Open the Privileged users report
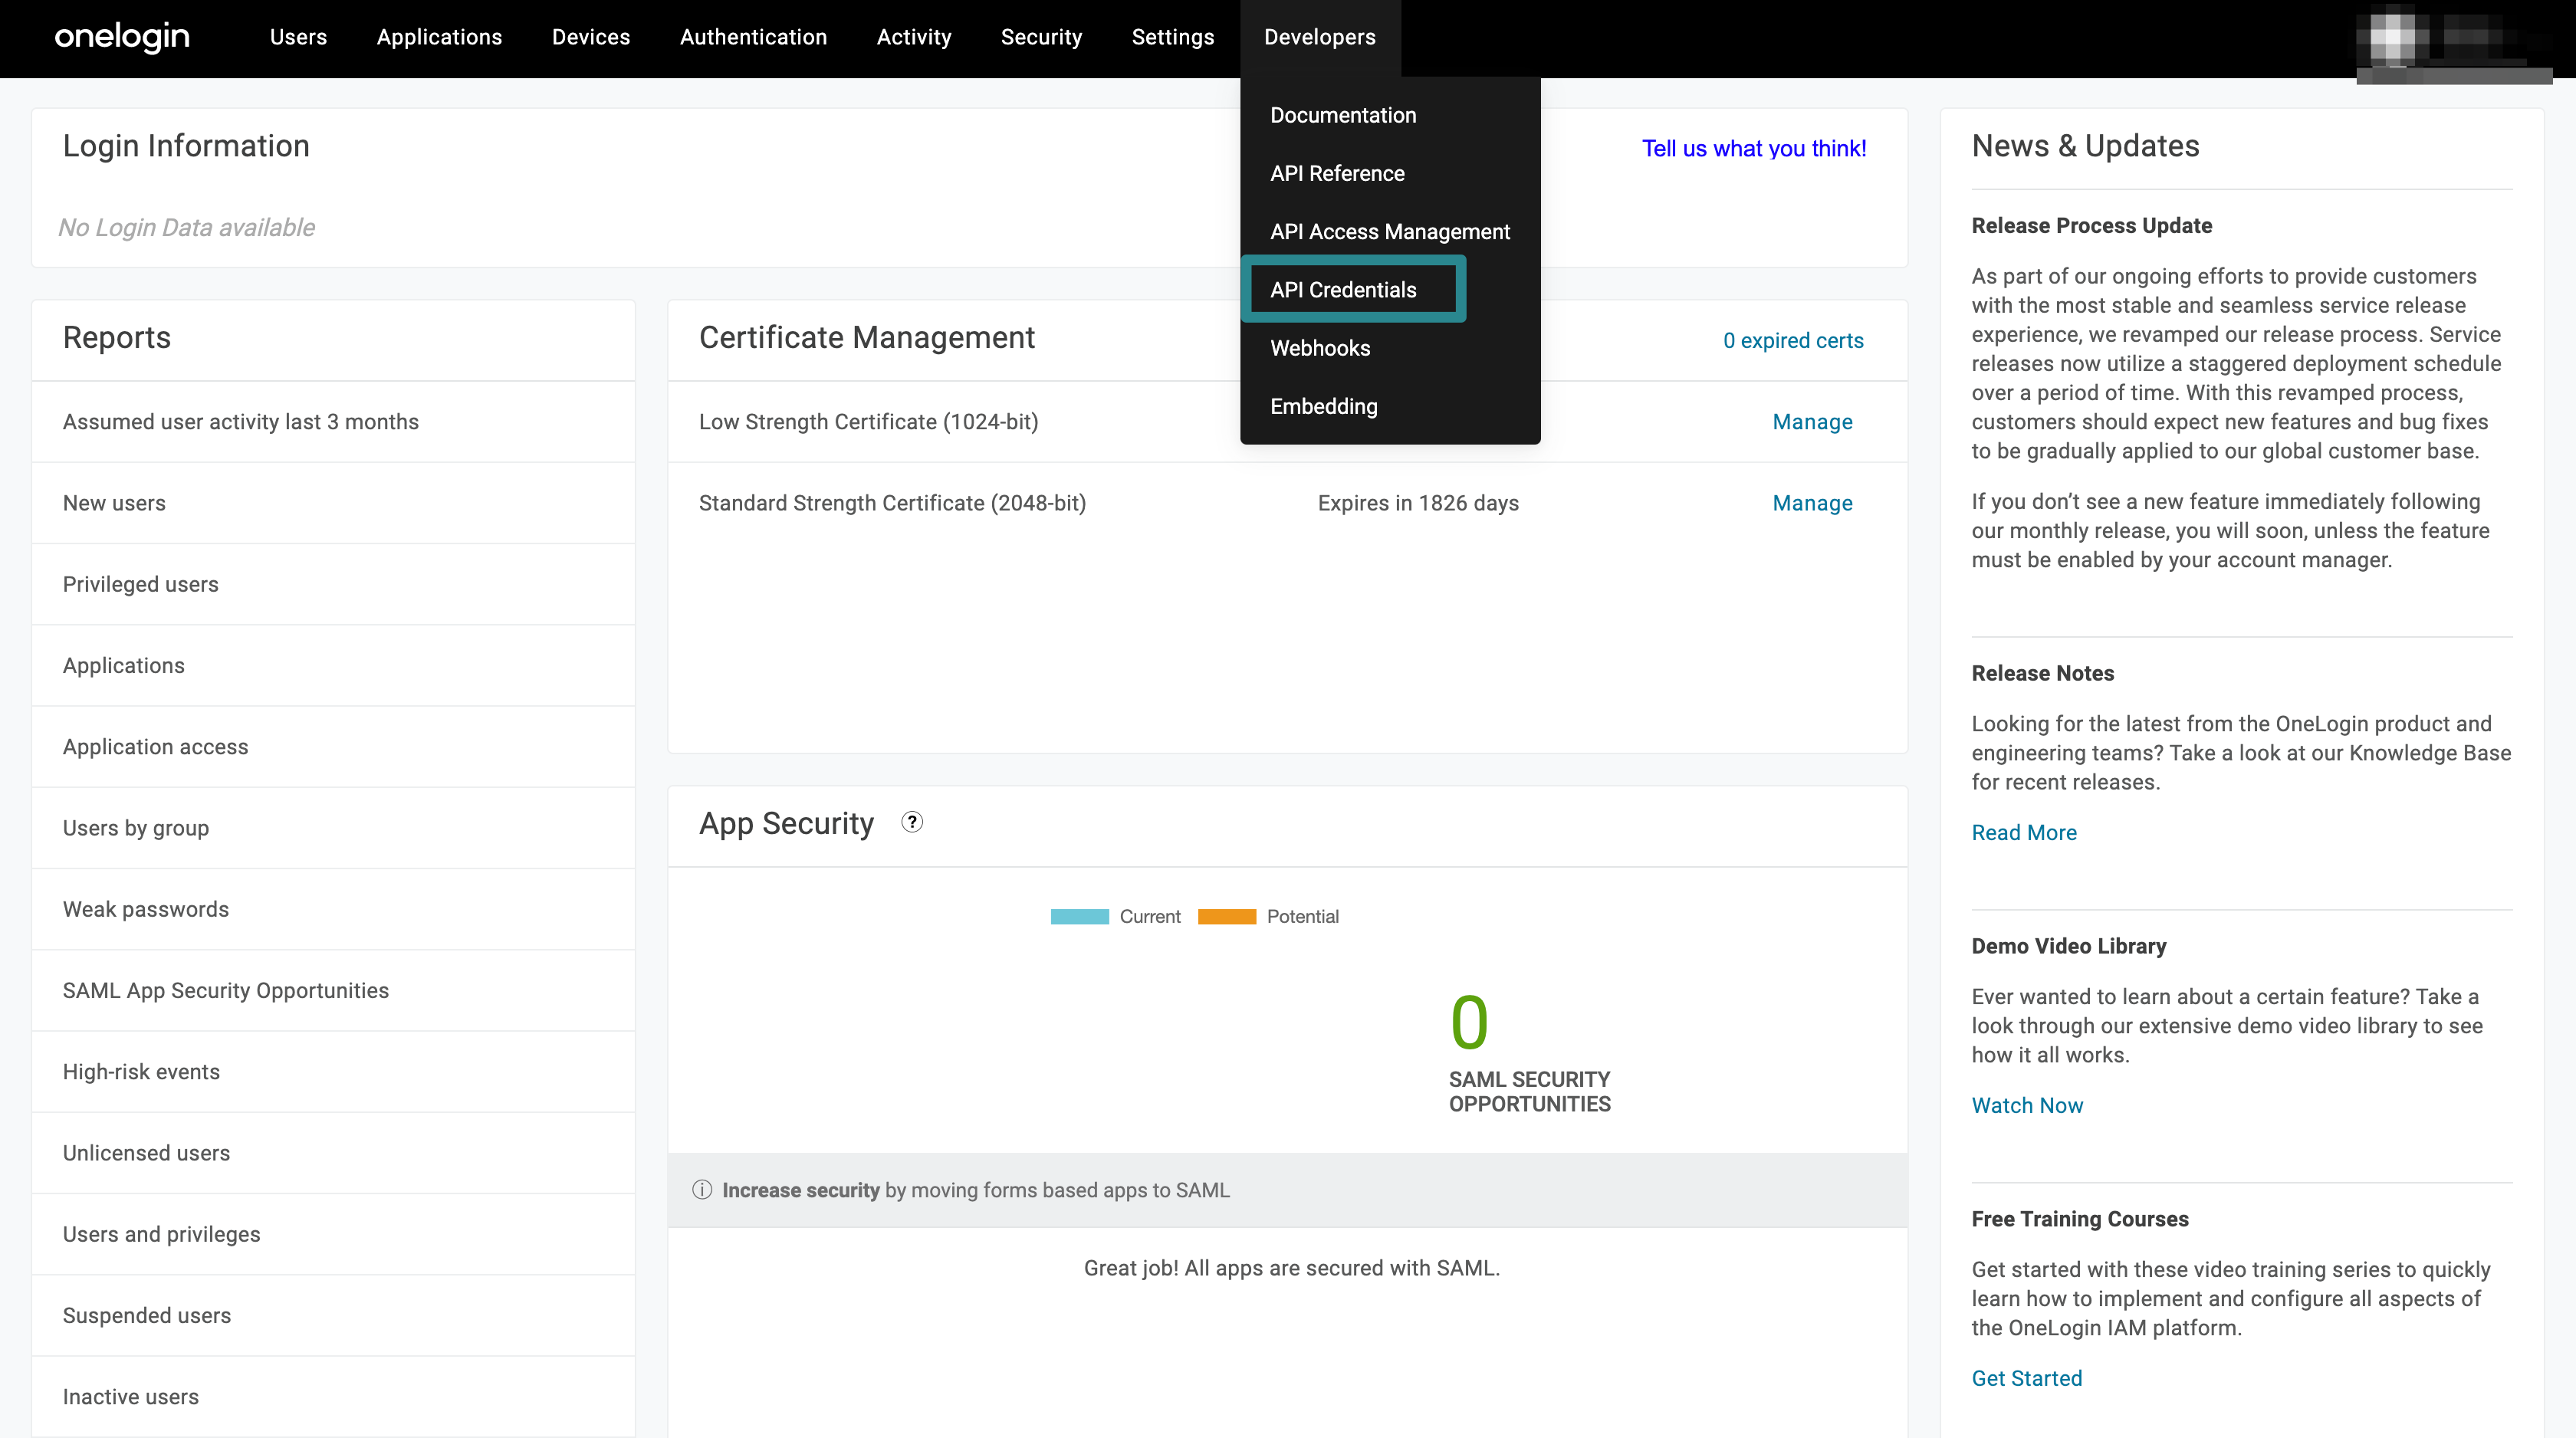Image resolution: width=2576 pixels, height=1438 pixels. coord(333,584)
